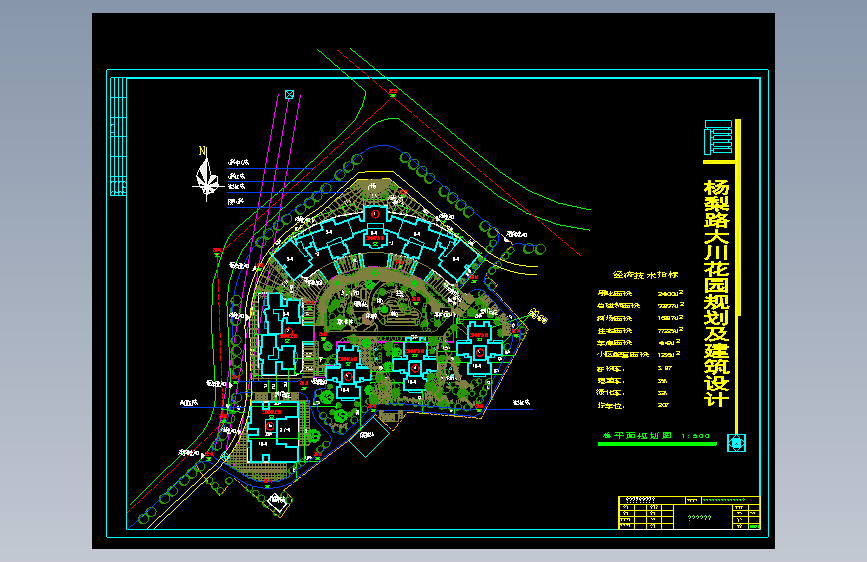Viewport: 867px width, 562px height.
Task: Click the cyan logo block above the yellow title
Action: pyautogui.click(x=718, y=137)
